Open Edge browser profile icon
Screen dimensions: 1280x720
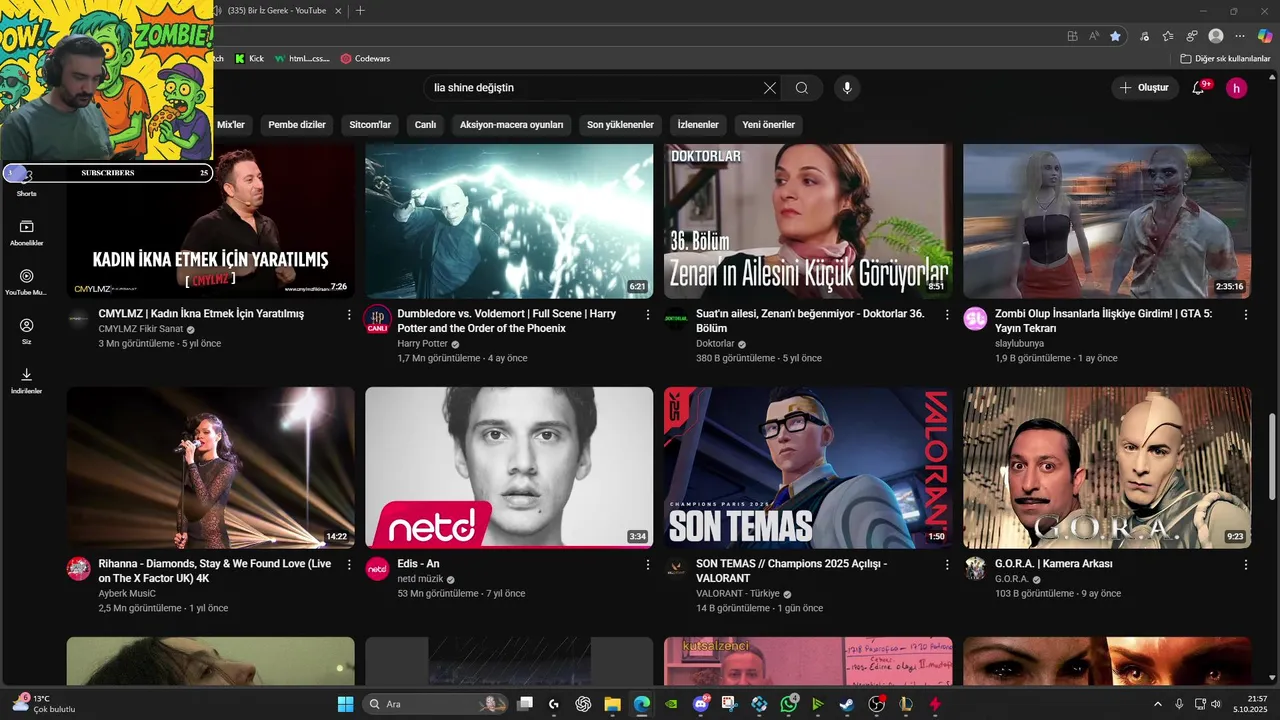point(1216,36)
